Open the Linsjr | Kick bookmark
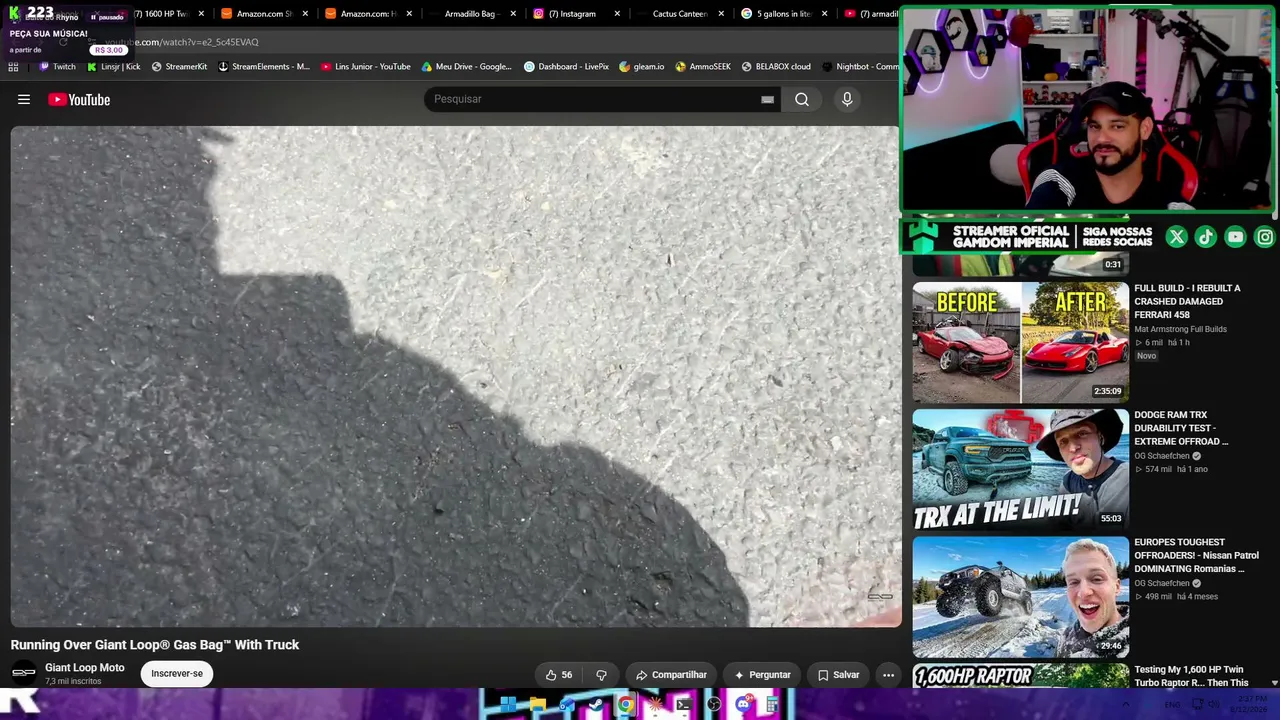Image resolution: width=1280 pixels, height=720 pixels. click(x=114, y=67)
